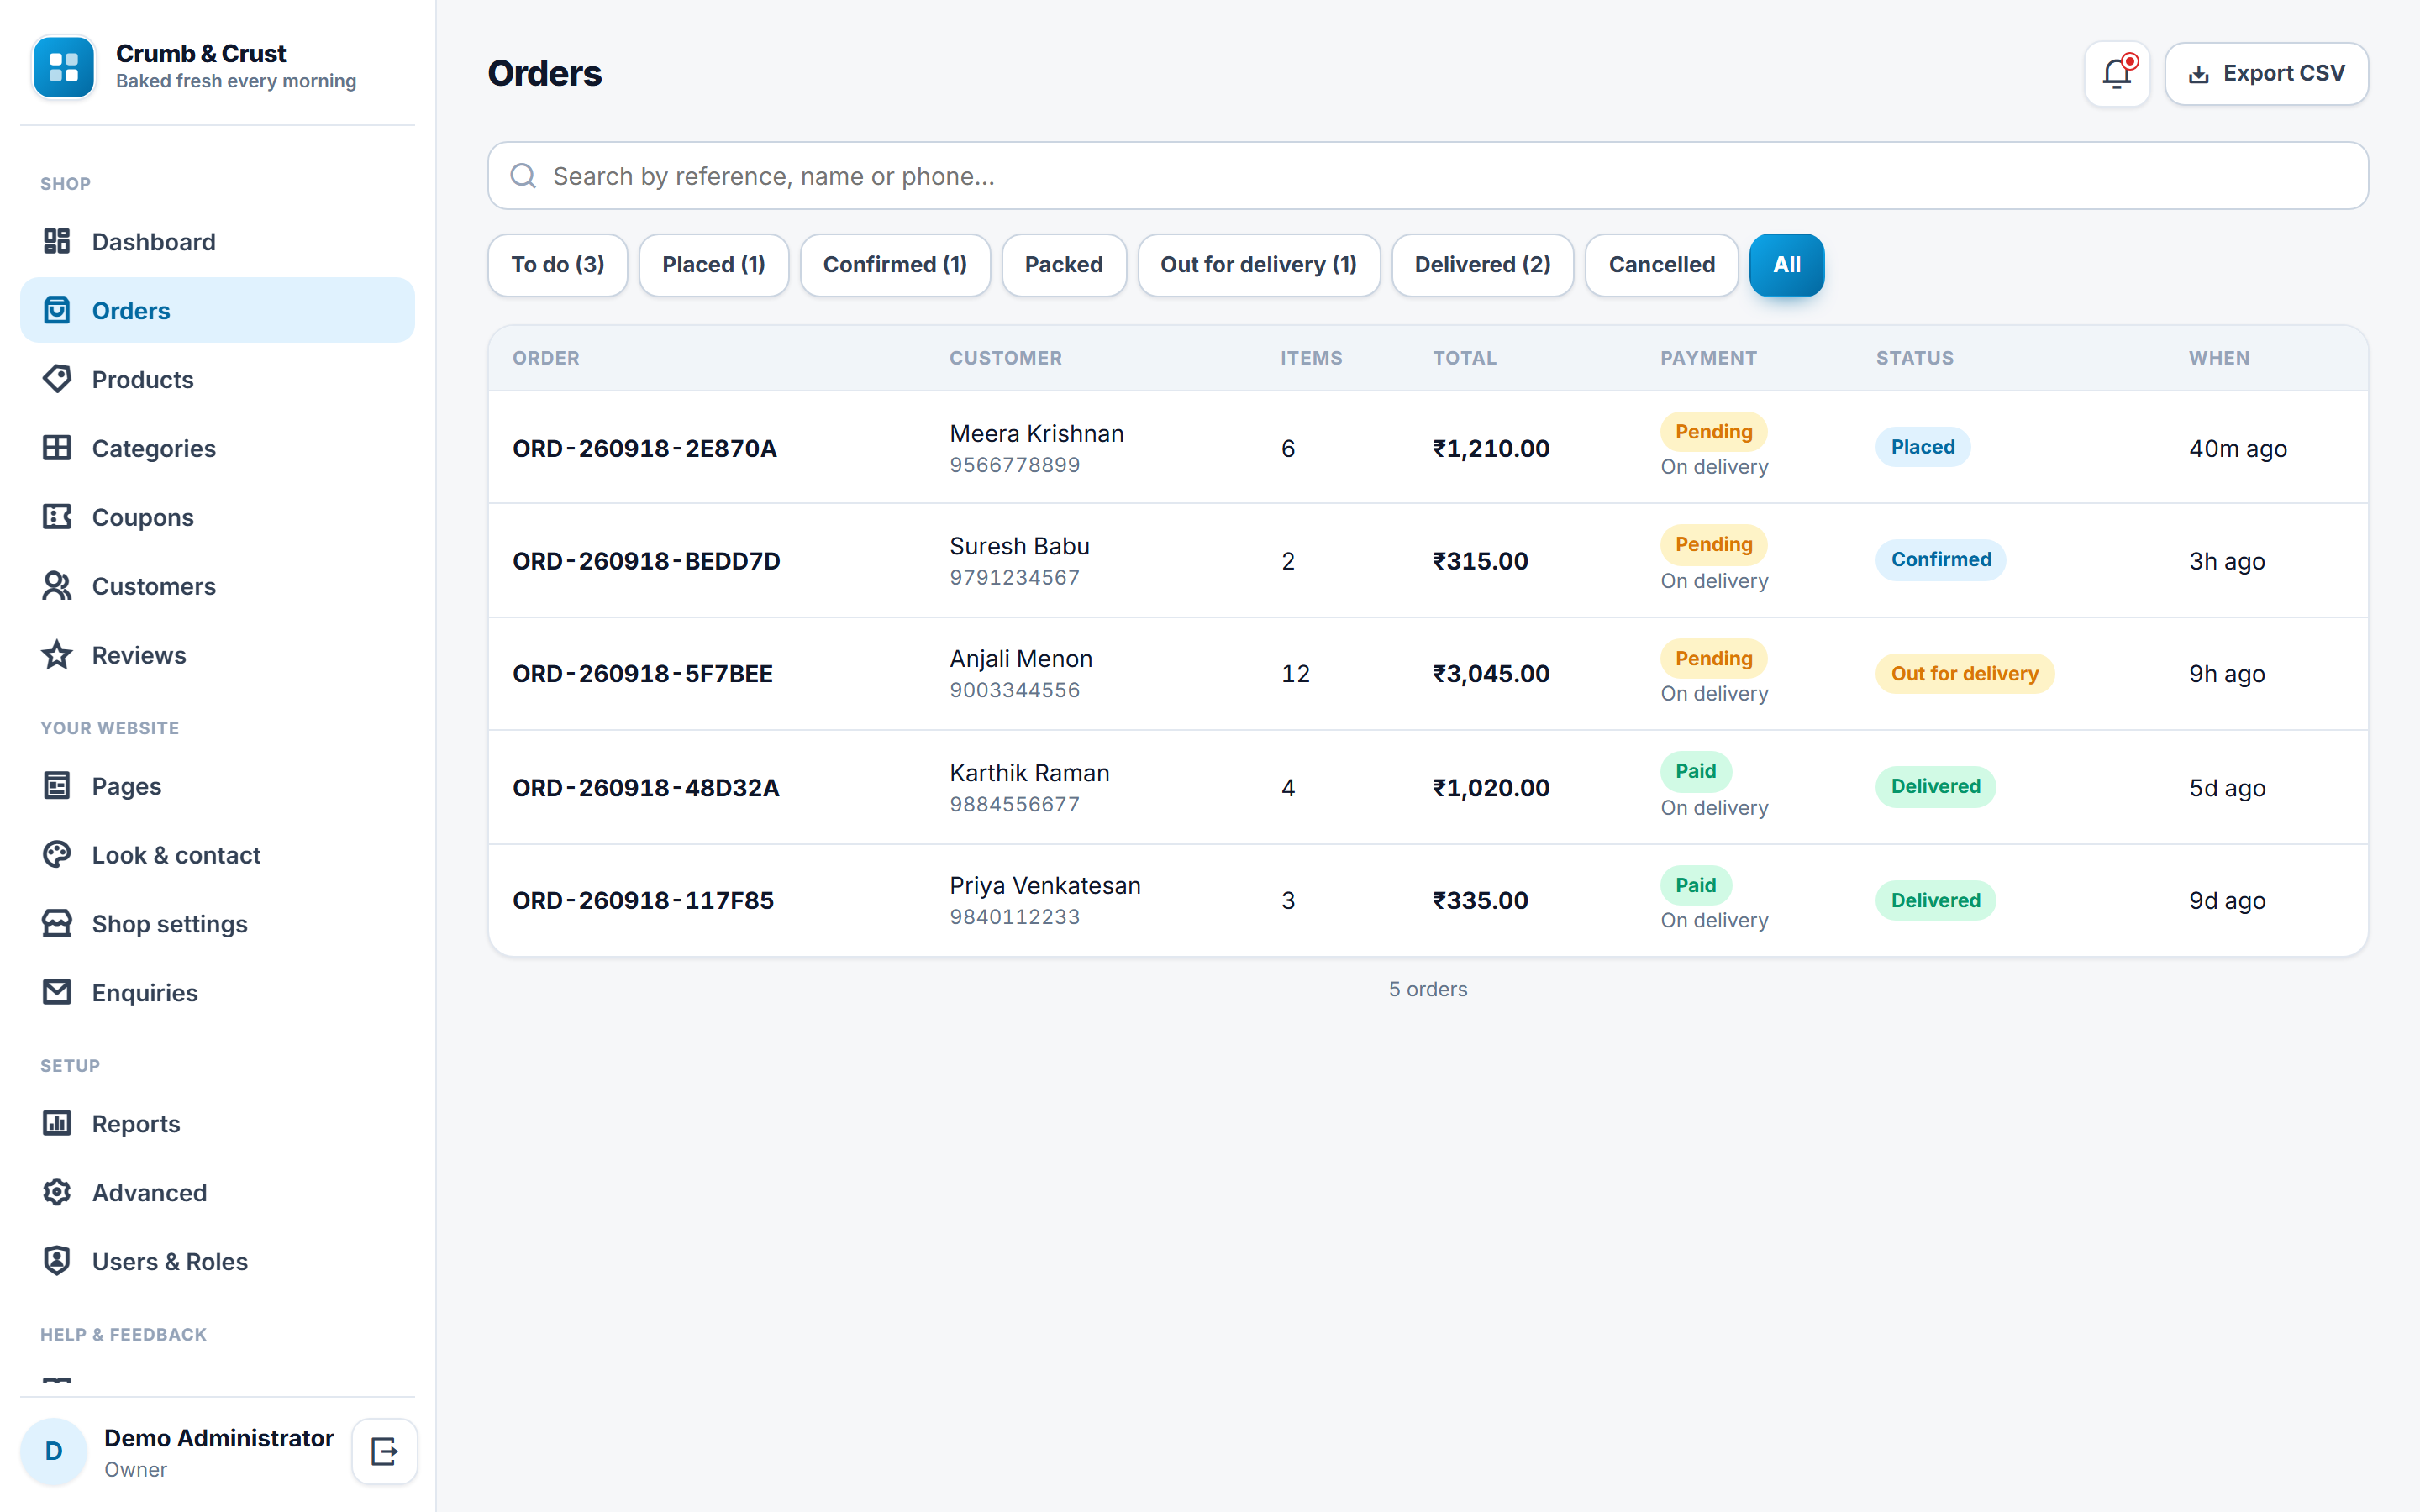Show Delivered (2) orders

click(x=1483, y=265)
